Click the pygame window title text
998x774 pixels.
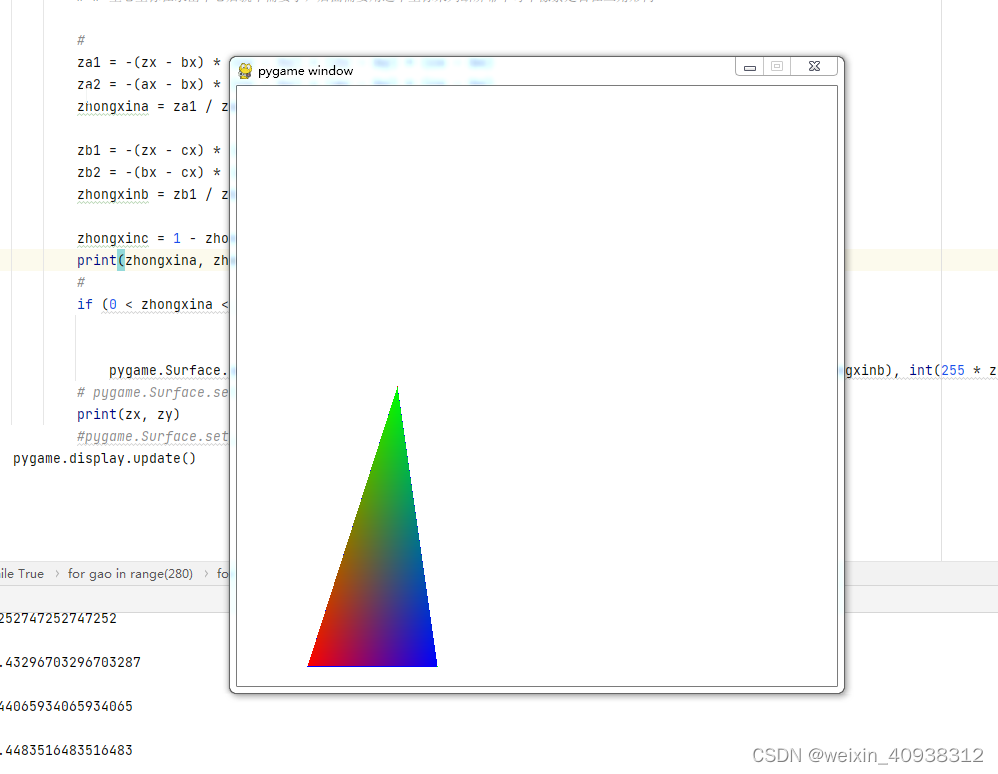306,71
